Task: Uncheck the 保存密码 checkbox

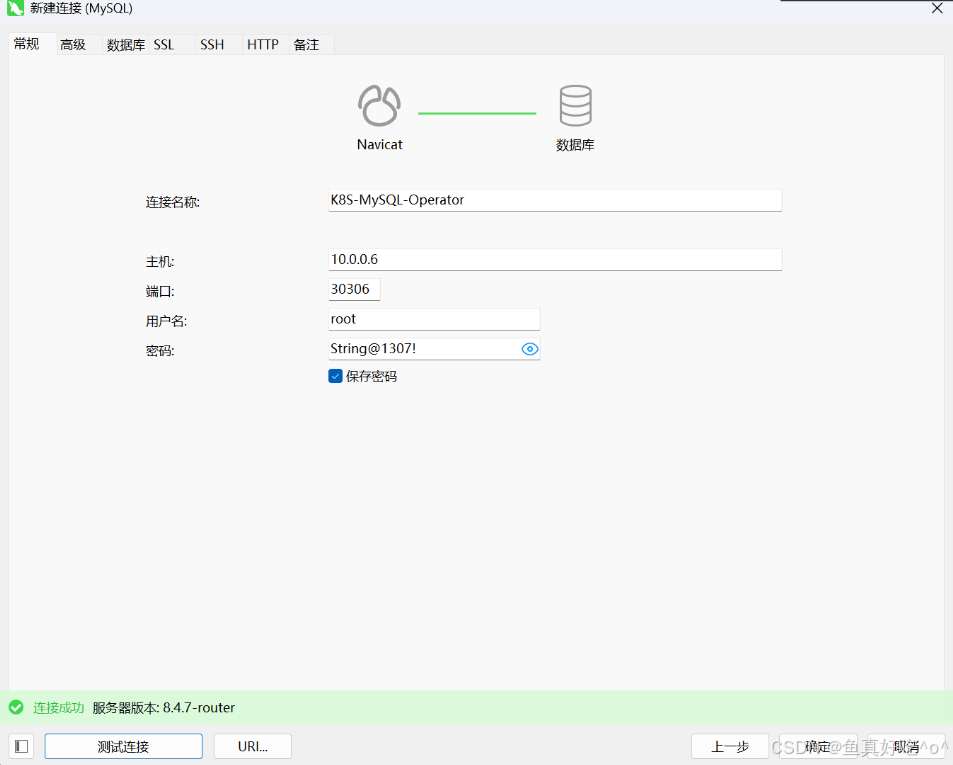Action: [336, 376]
